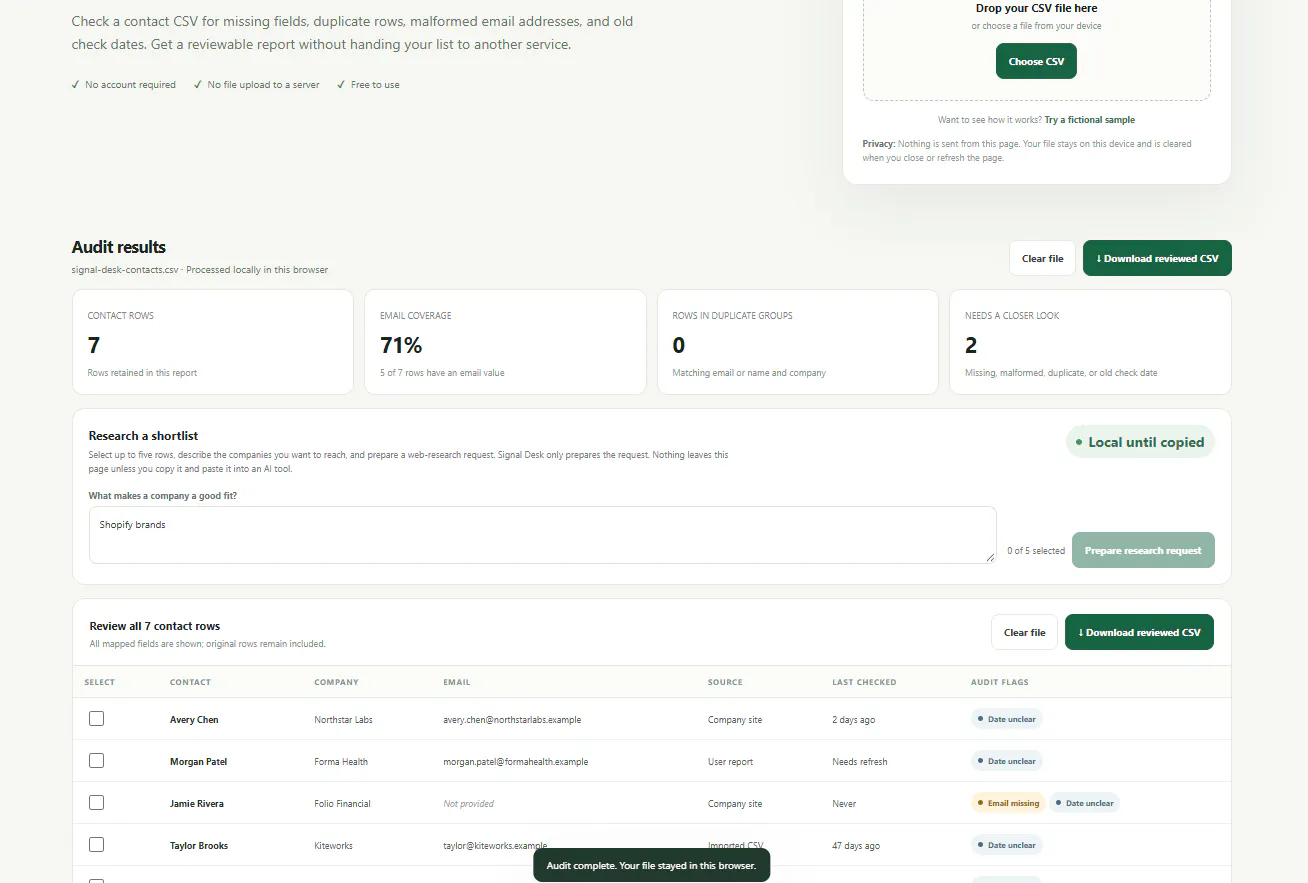Click the Company column header
Screen dimensions: 1308x883
coord(336,682)
